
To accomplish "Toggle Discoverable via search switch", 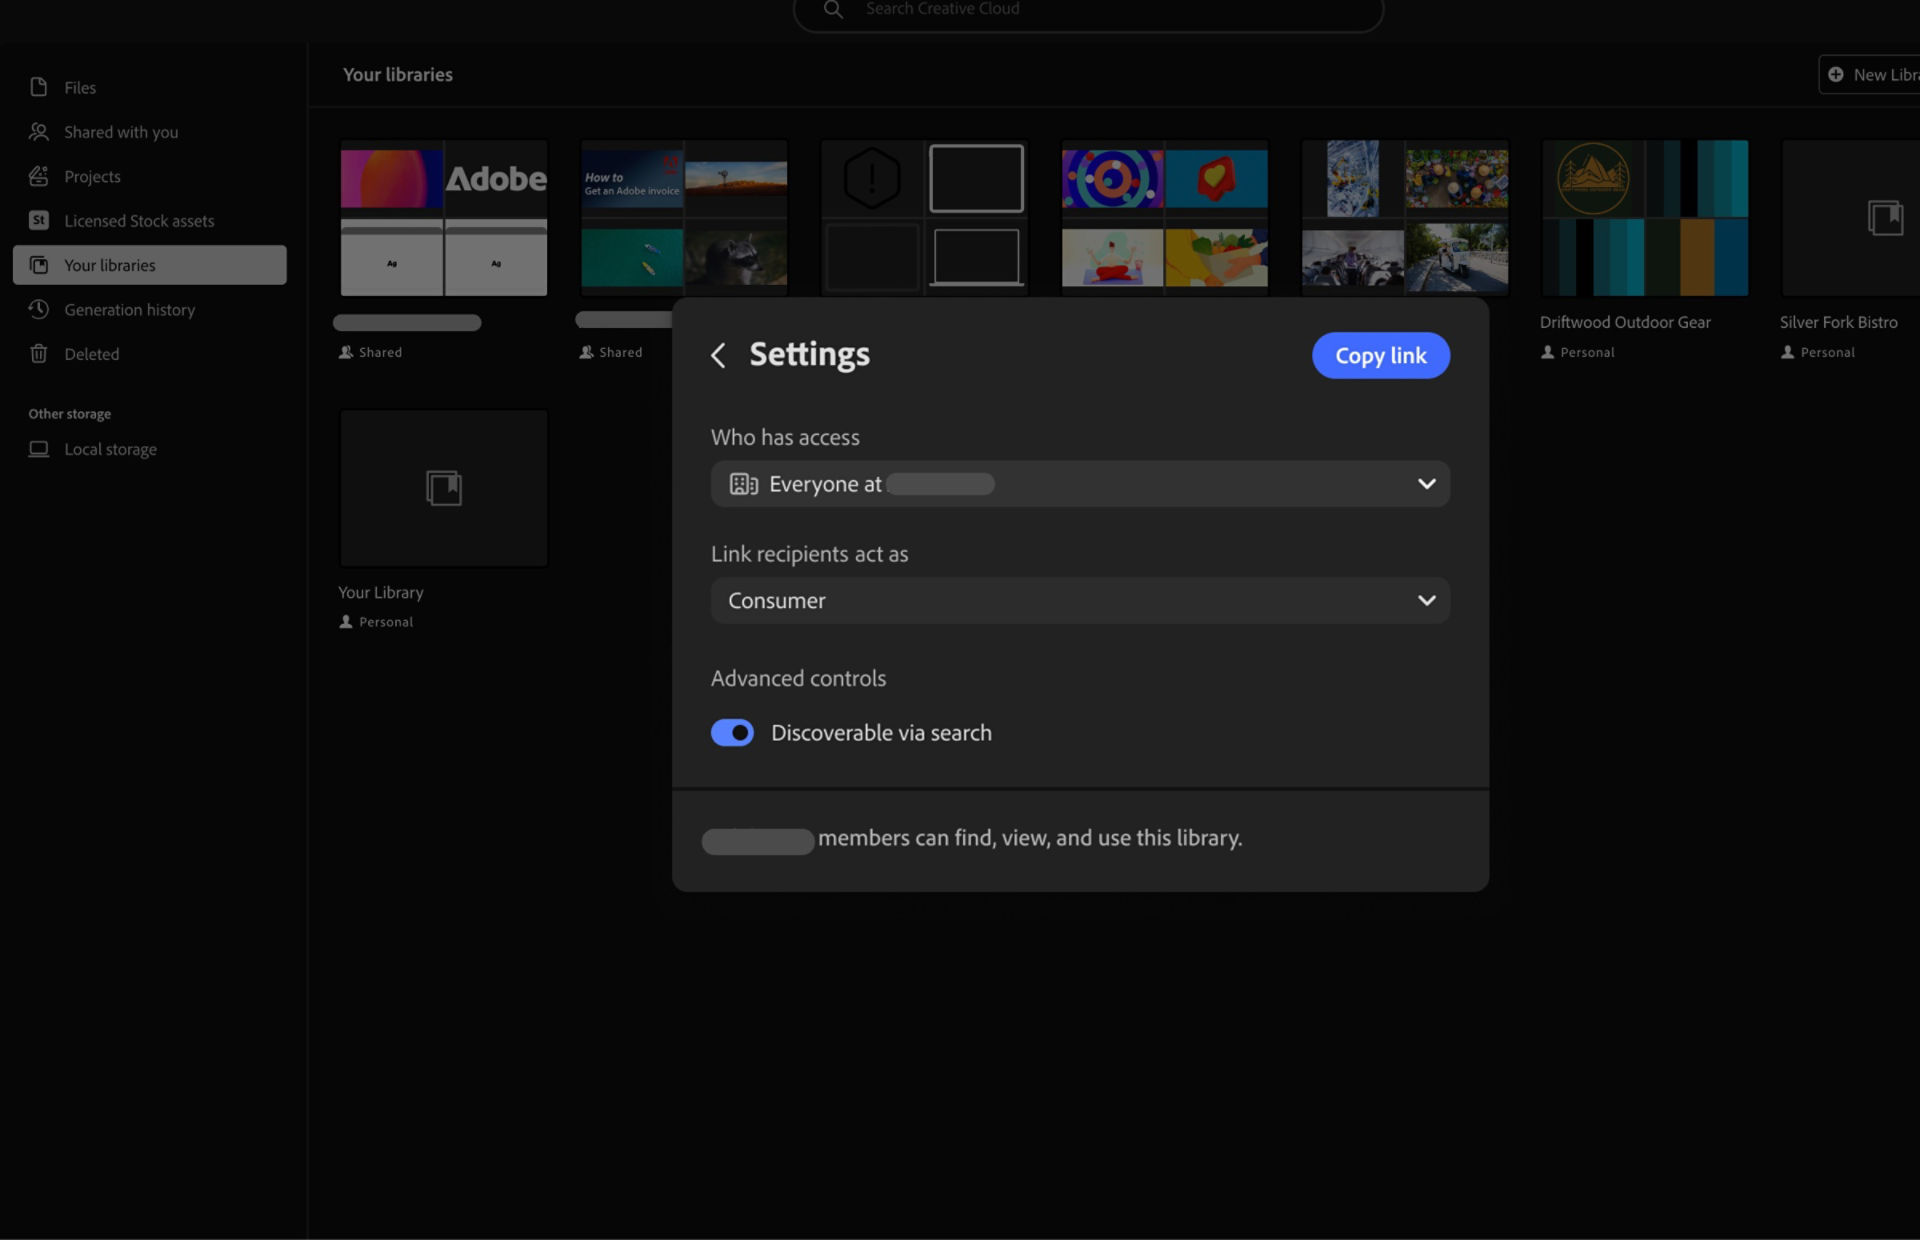I will [x=732, y=733].
